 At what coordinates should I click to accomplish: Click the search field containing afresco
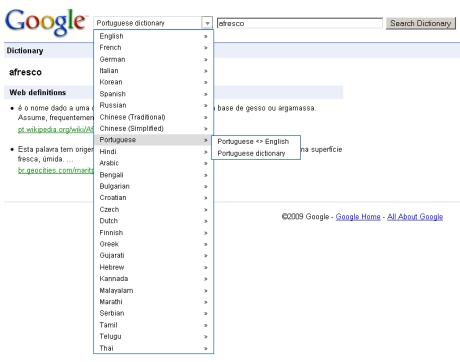coord(300,23)
